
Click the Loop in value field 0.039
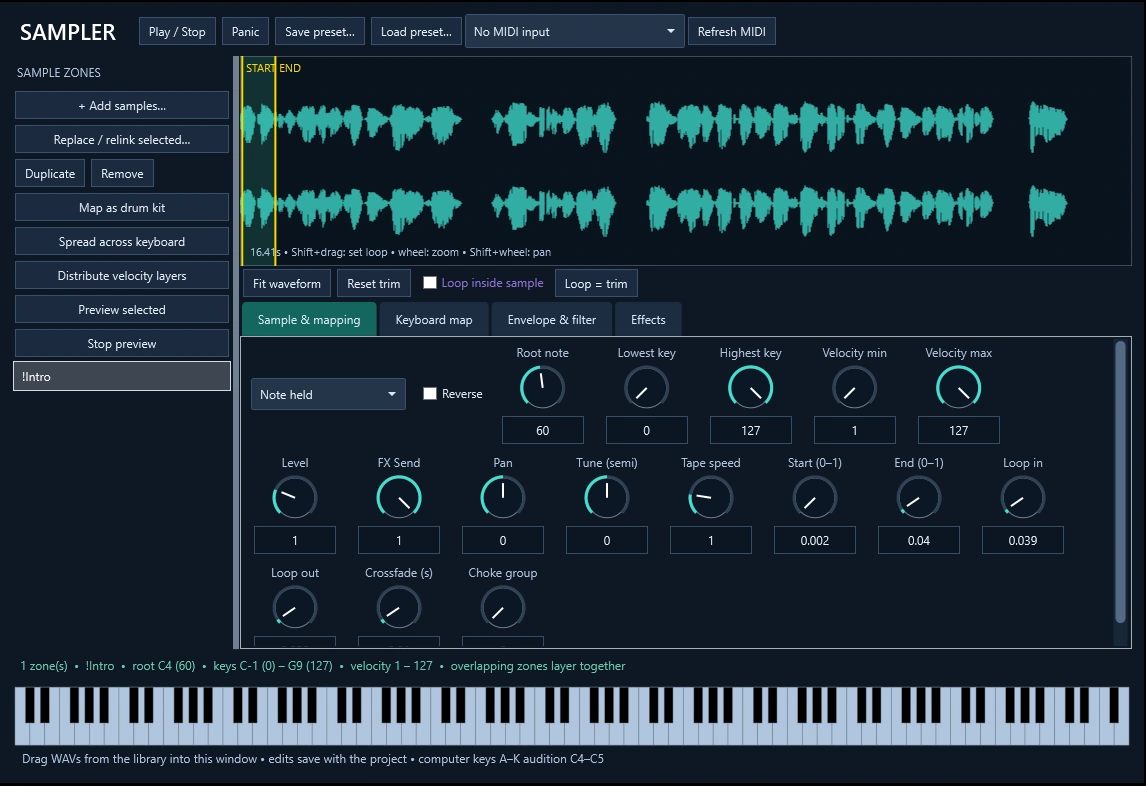click(1022, 540)
